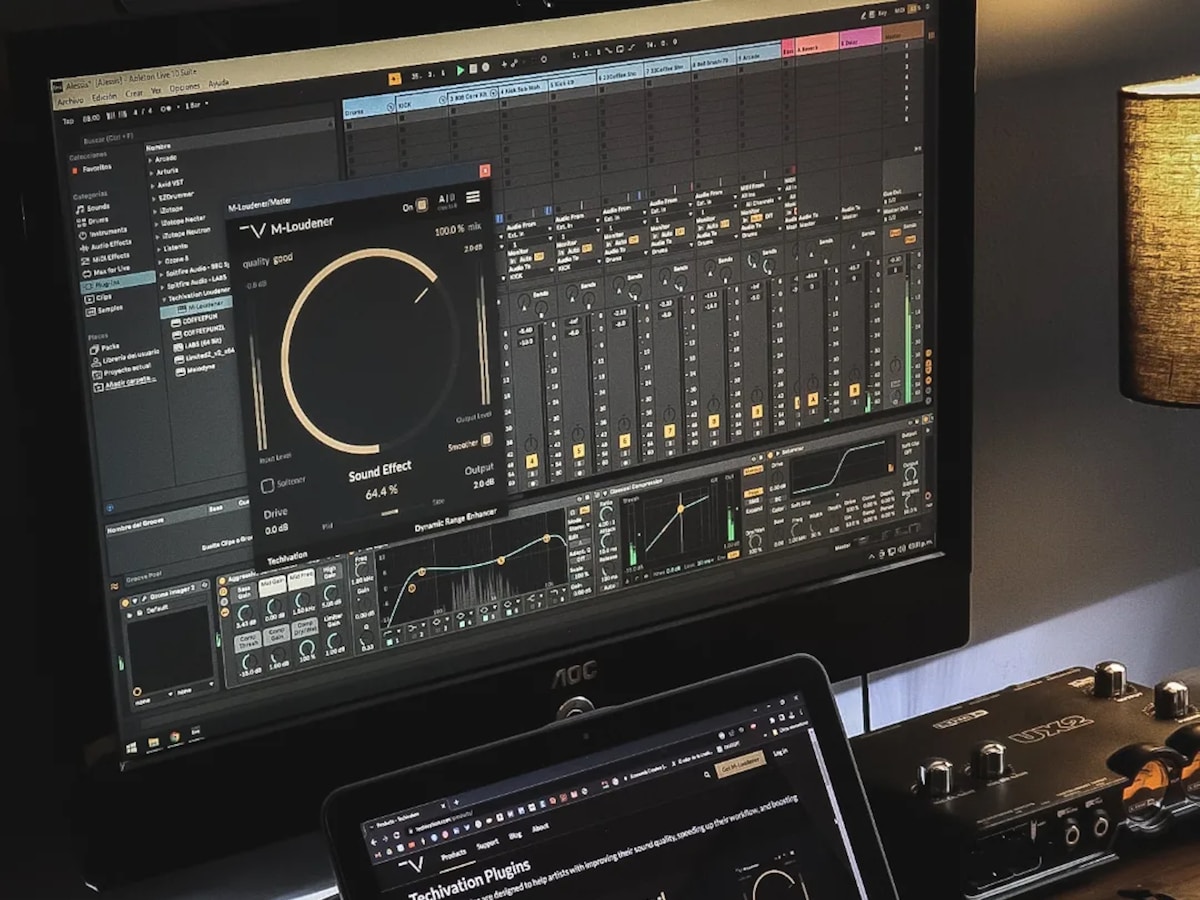Select the Sounds category icon

click(x=80, y=209)
